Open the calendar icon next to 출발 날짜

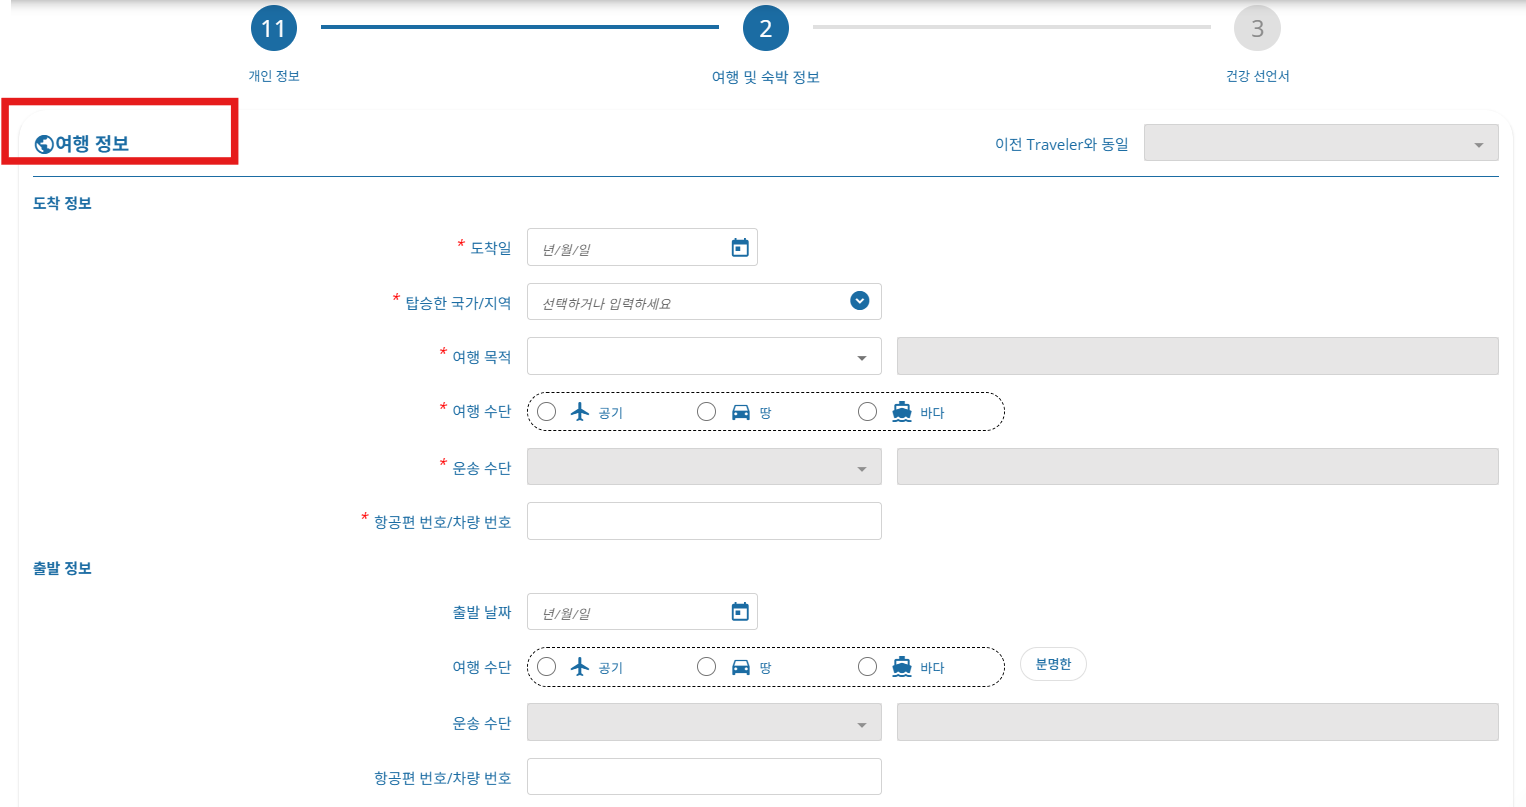tap(740, 611)
